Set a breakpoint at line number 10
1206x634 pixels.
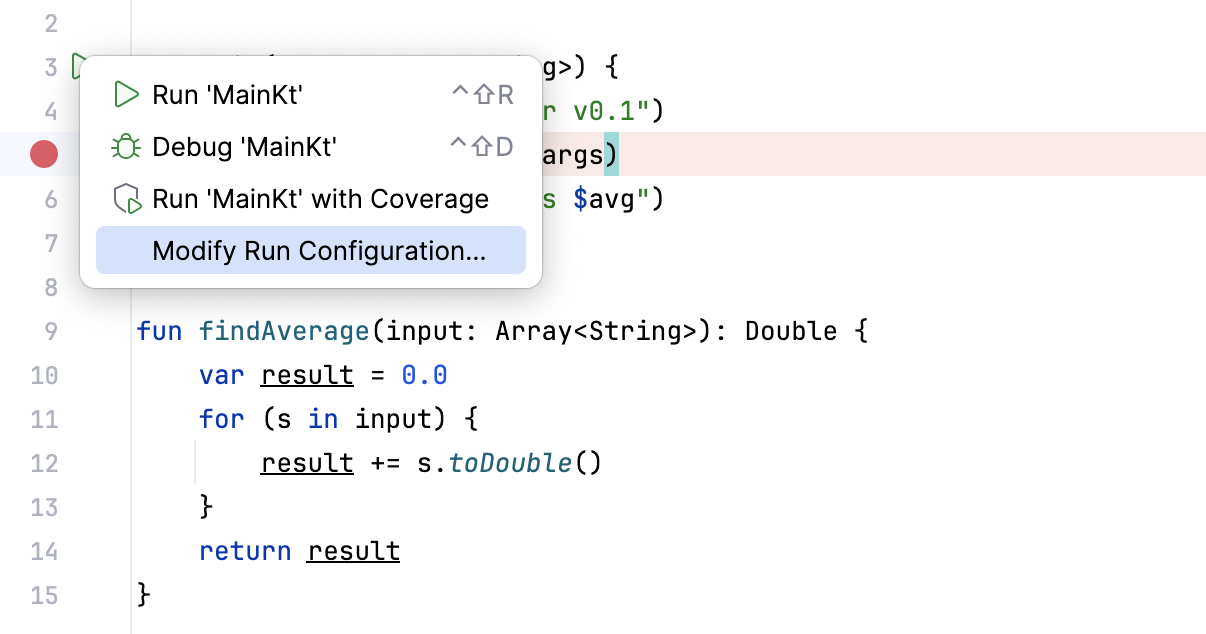pyautogui.click(x=44, y=376)
